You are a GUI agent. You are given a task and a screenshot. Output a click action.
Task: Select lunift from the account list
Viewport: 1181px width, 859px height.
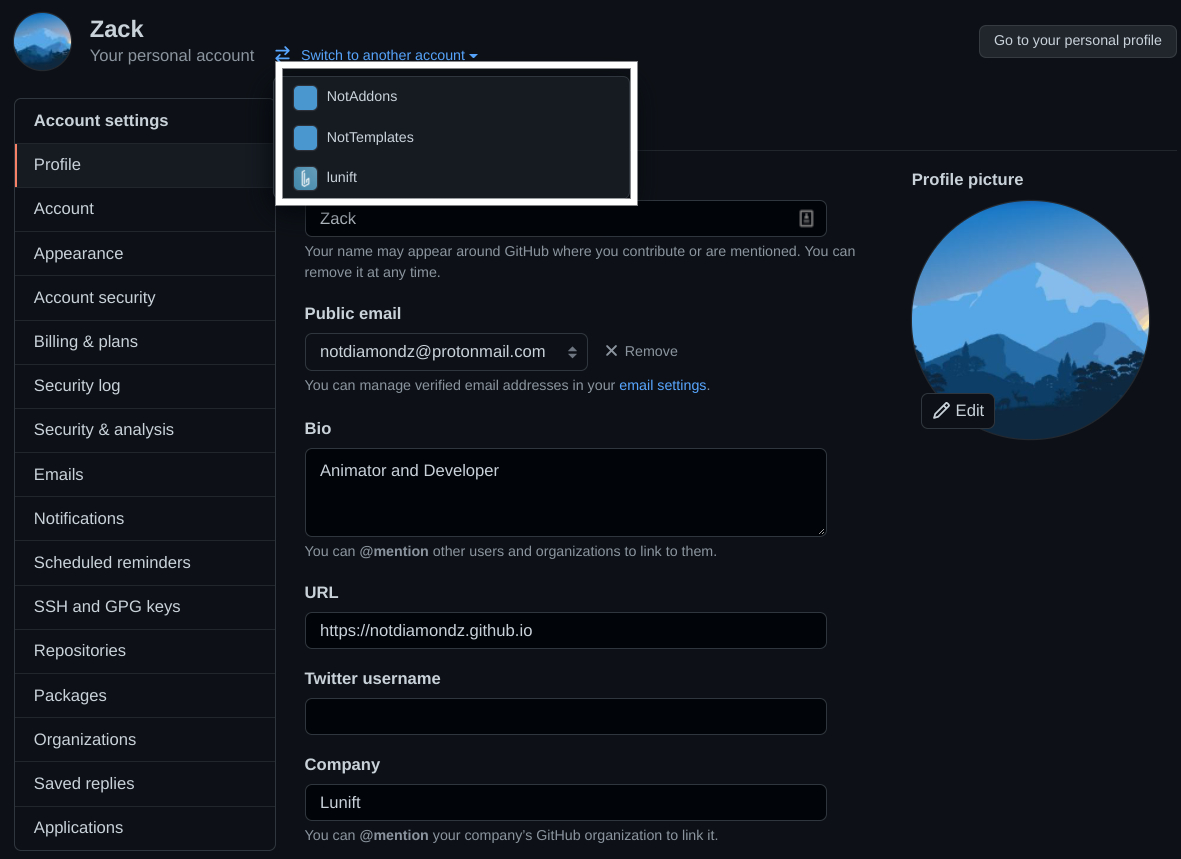(456, 178)
